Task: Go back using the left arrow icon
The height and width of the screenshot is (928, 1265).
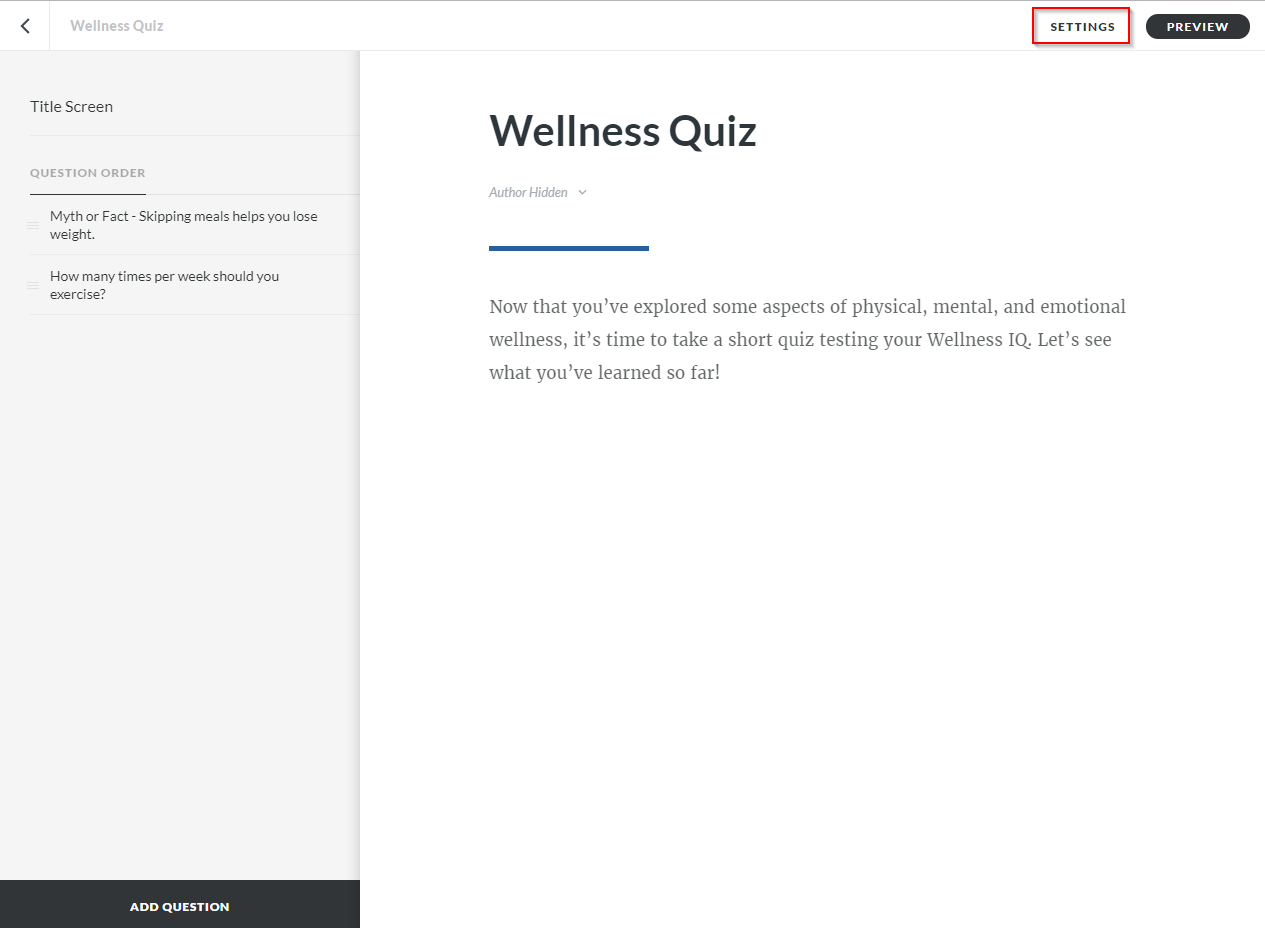Action: pyautogui.click(x=25, y=26)
